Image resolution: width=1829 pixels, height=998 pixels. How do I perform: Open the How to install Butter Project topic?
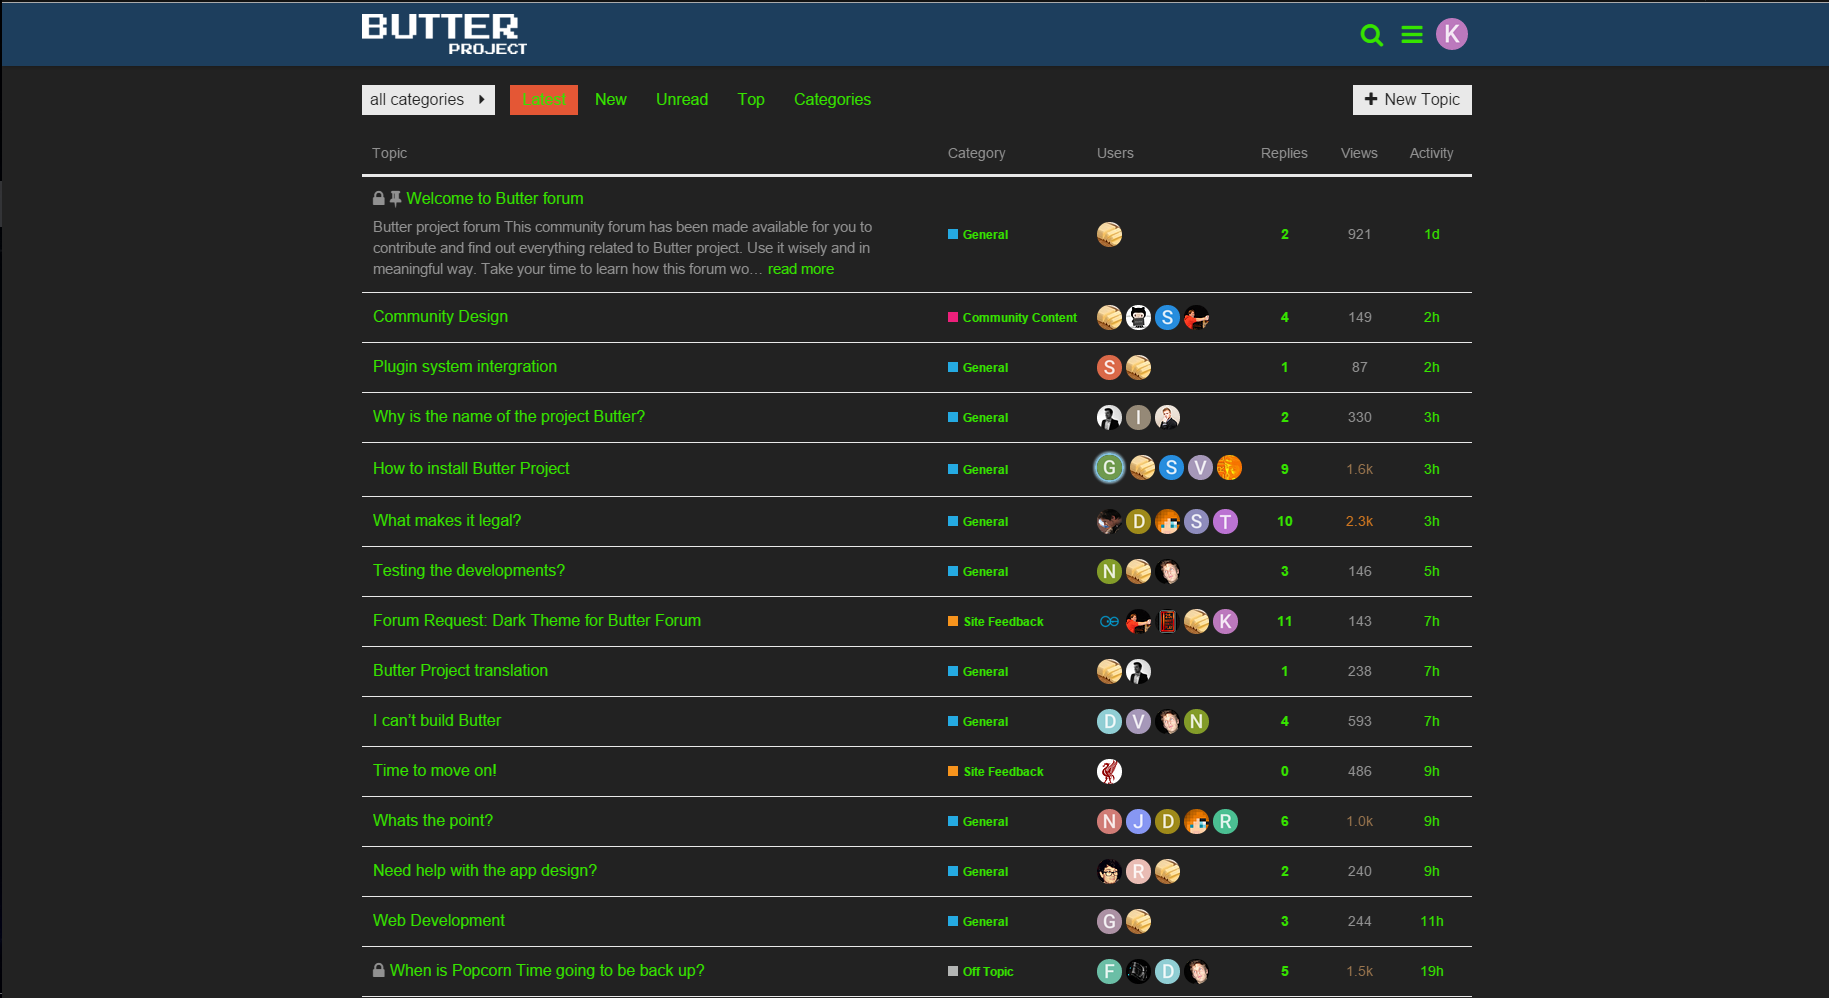(x=471, y=468)
